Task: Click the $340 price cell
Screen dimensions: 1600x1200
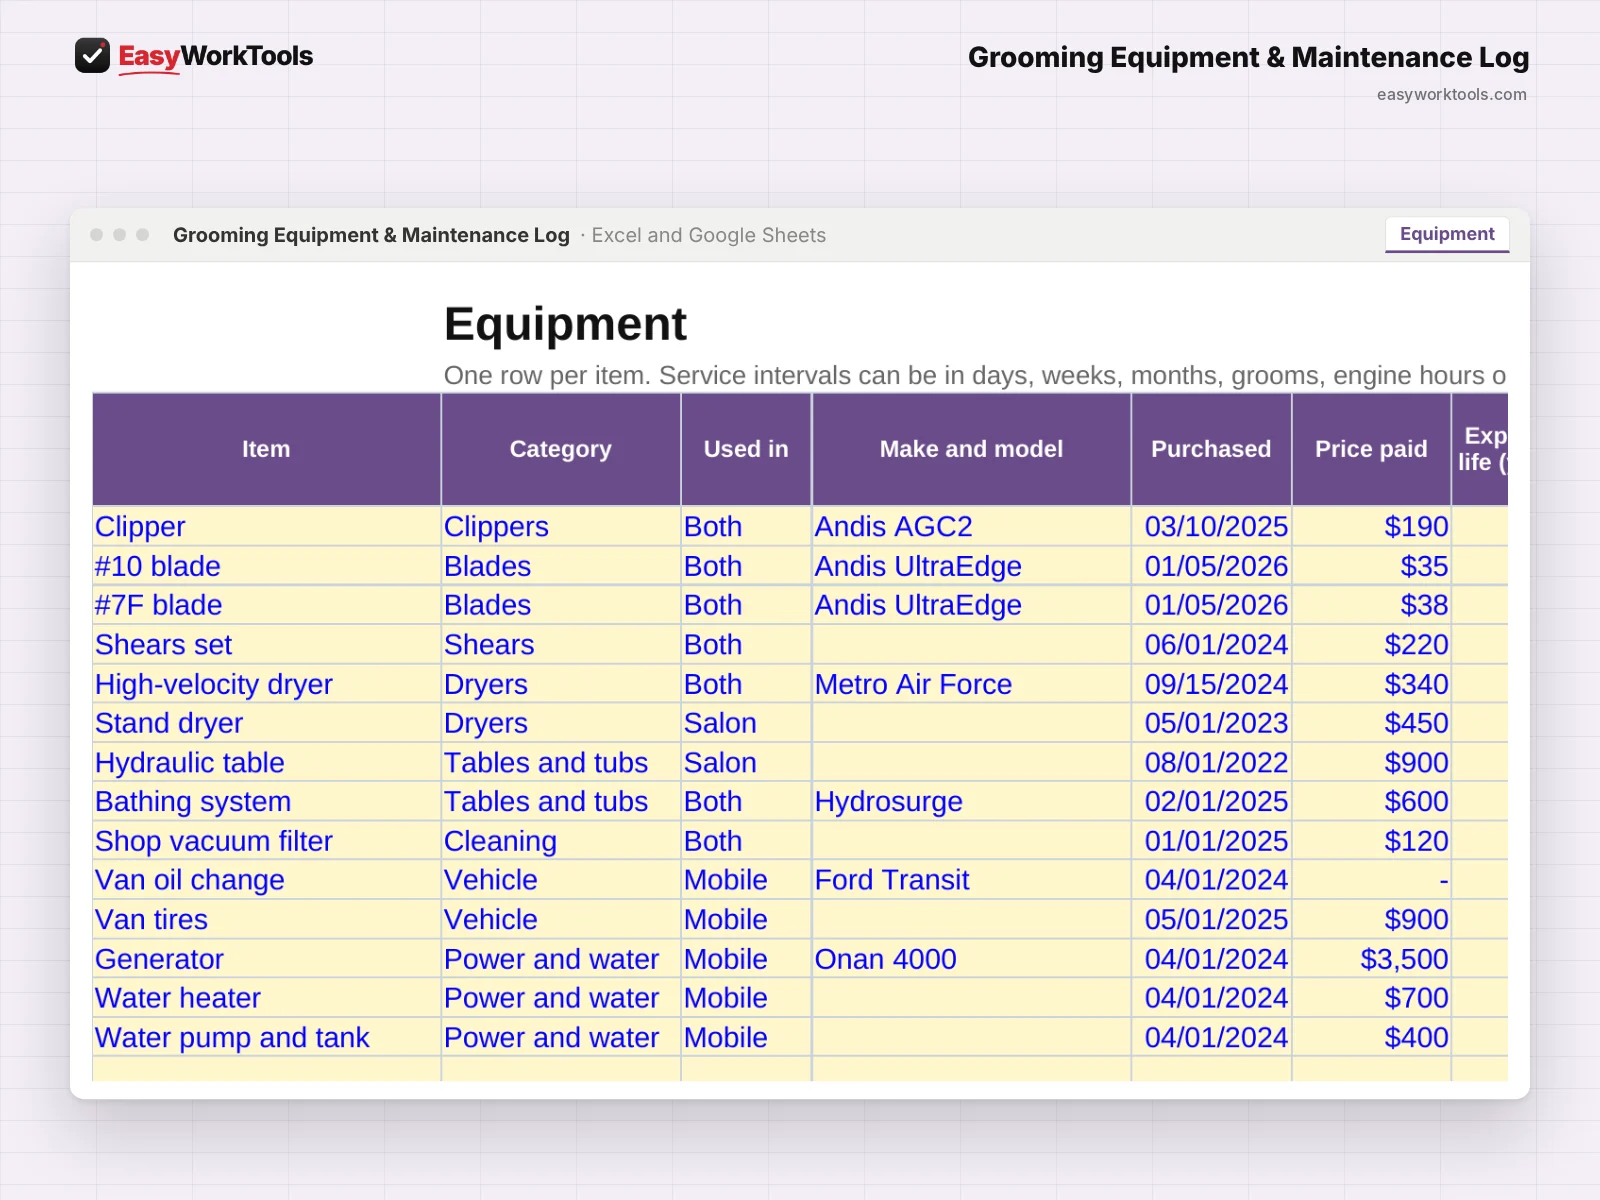Action: [1371, 684]
